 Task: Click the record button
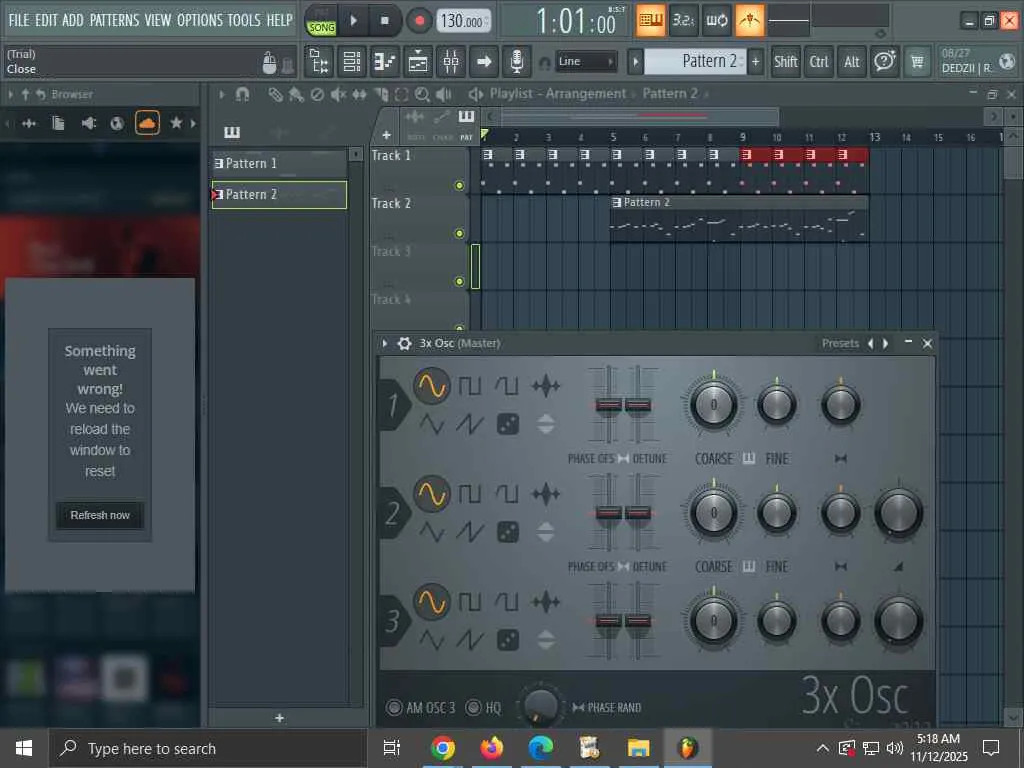(x=419, y=21)
